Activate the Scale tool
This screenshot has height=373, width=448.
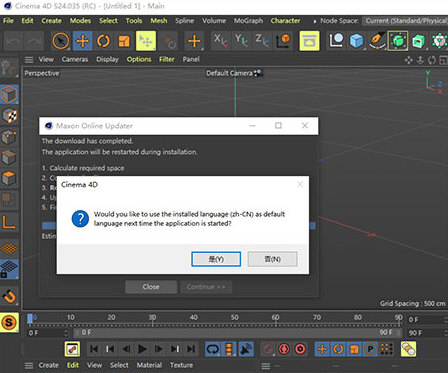(x=124, y=41)
